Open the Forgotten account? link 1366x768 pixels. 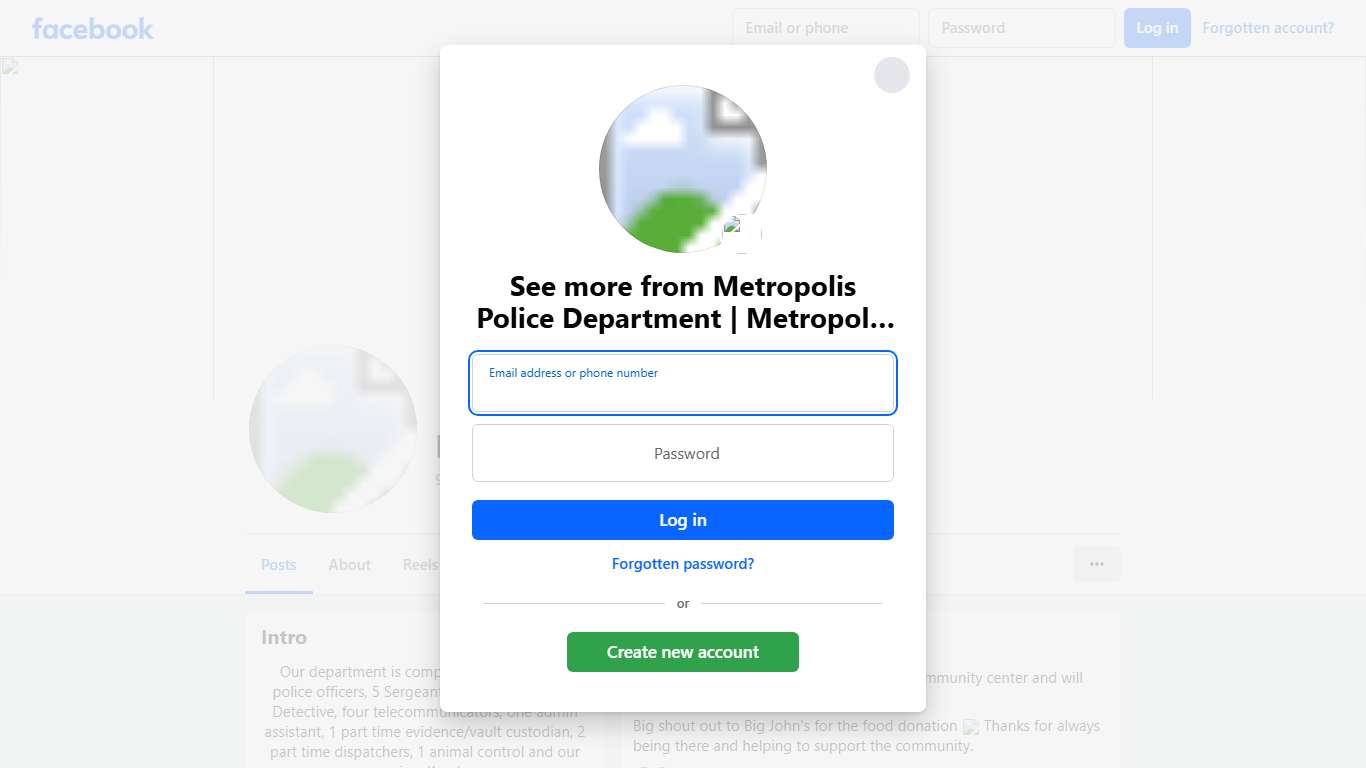pyautogui.click(x=1268, y=28)
